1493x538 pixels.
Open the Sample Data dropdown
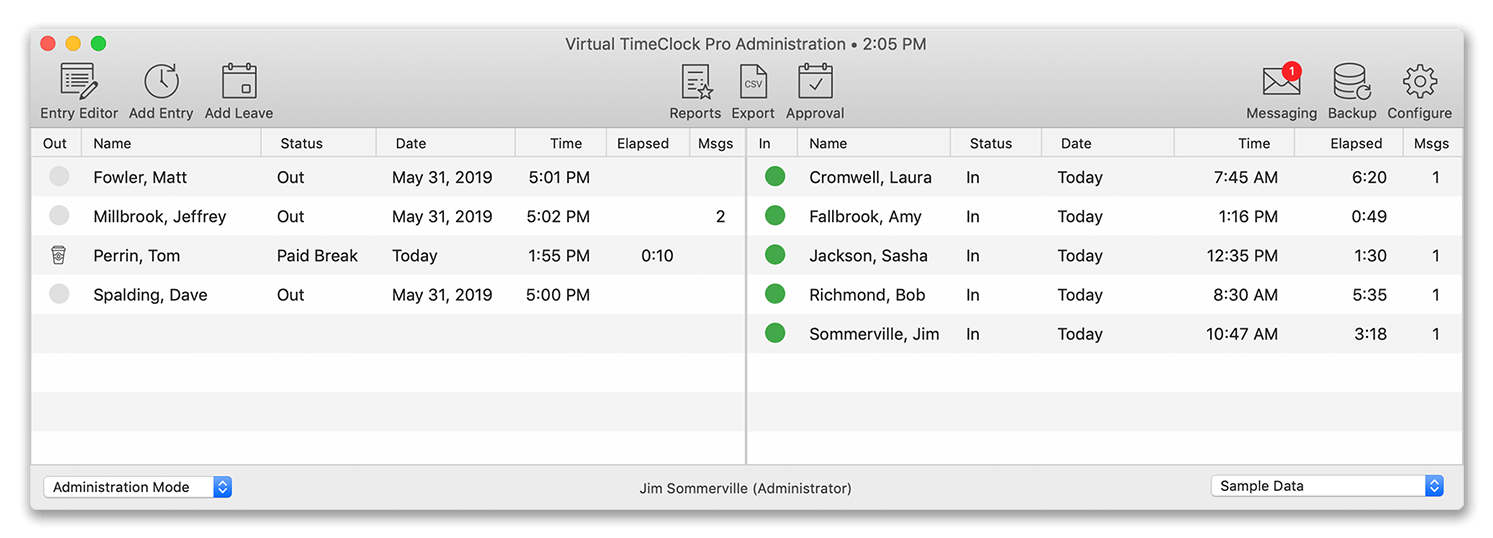coord(1327,486)
